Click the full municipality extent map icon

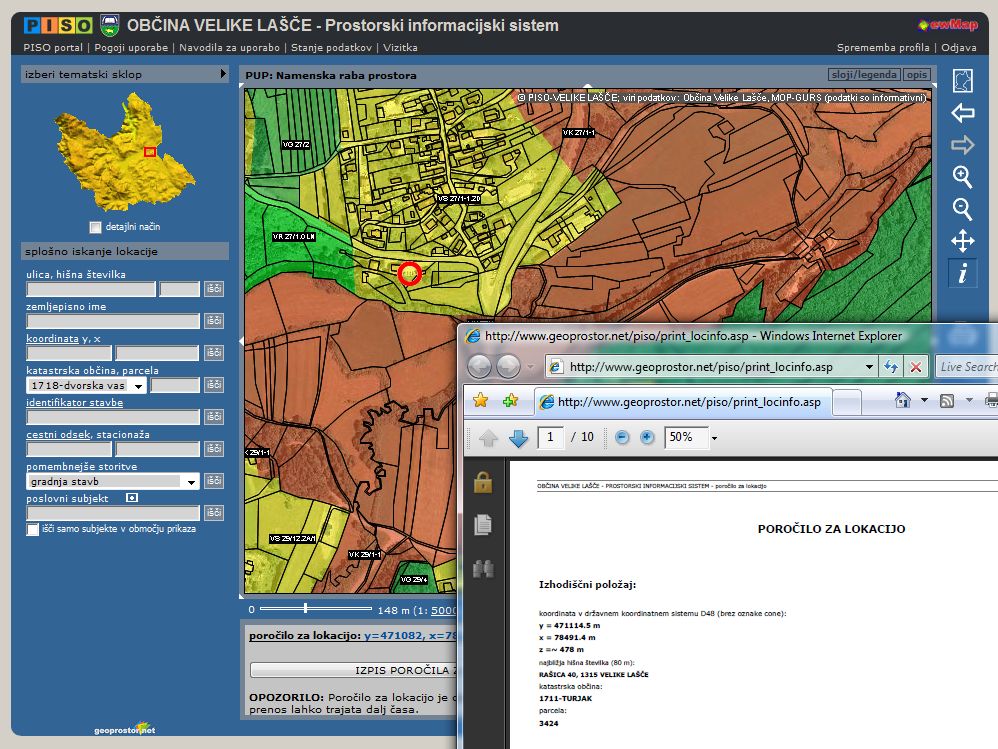[962, 81]
